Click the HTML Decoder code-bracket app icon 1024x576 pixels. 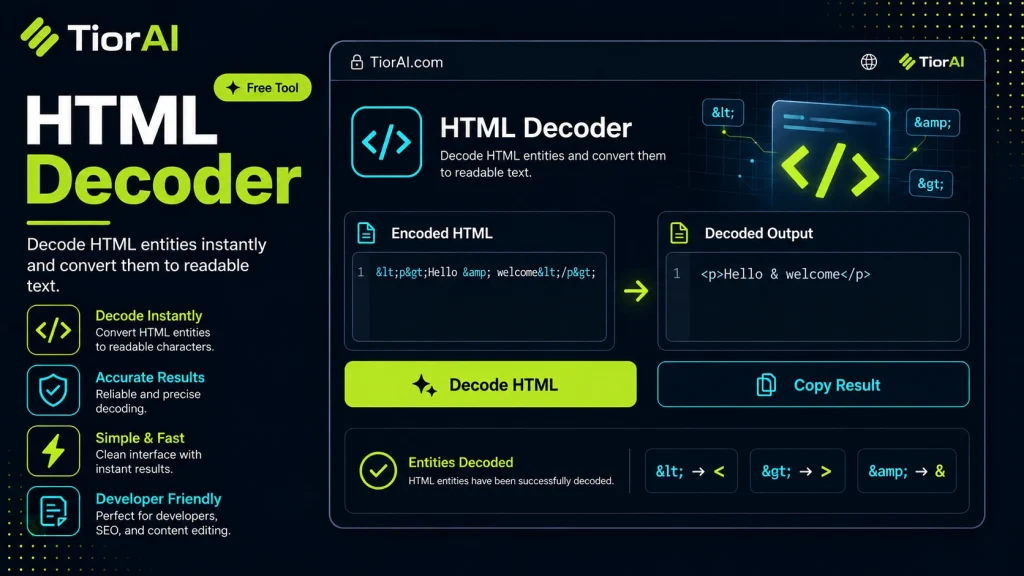click(x=387, y=142)
